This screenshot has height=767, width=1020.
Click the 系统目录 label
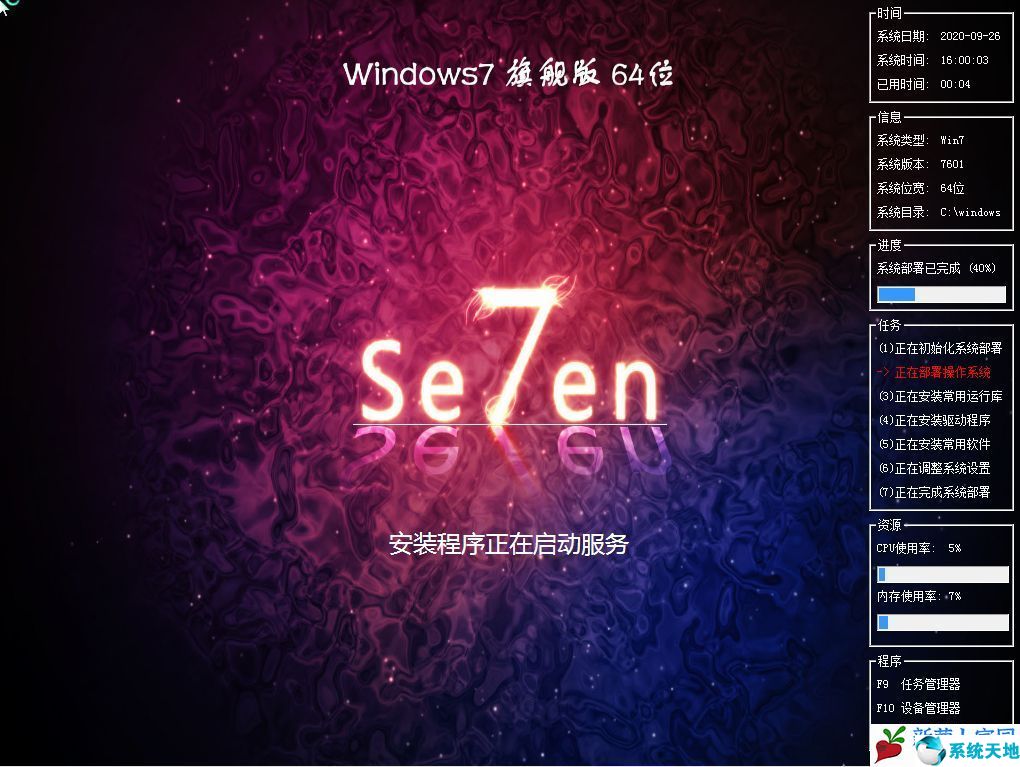click(x=902, y=213)
